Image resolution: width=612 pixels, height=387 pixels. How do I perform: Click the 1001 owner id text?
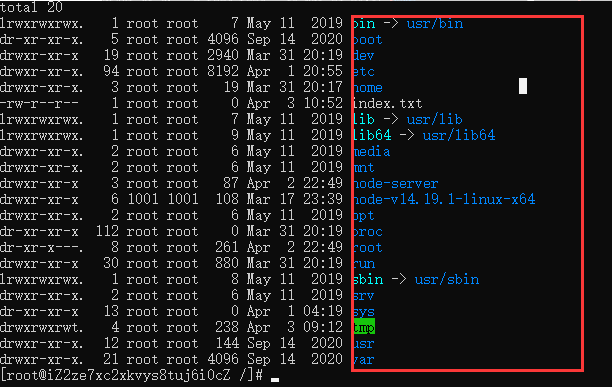tap(143, 199)
